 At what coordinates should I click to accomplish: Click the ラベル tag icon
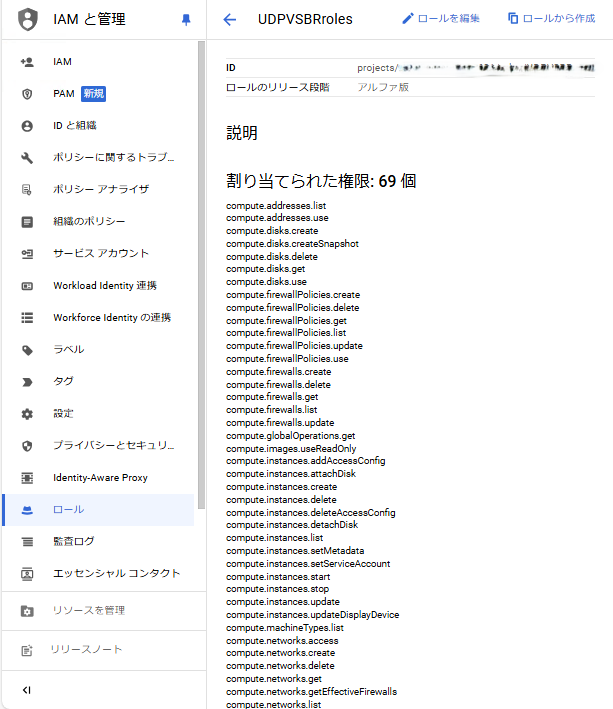click(x=27, y=350)
